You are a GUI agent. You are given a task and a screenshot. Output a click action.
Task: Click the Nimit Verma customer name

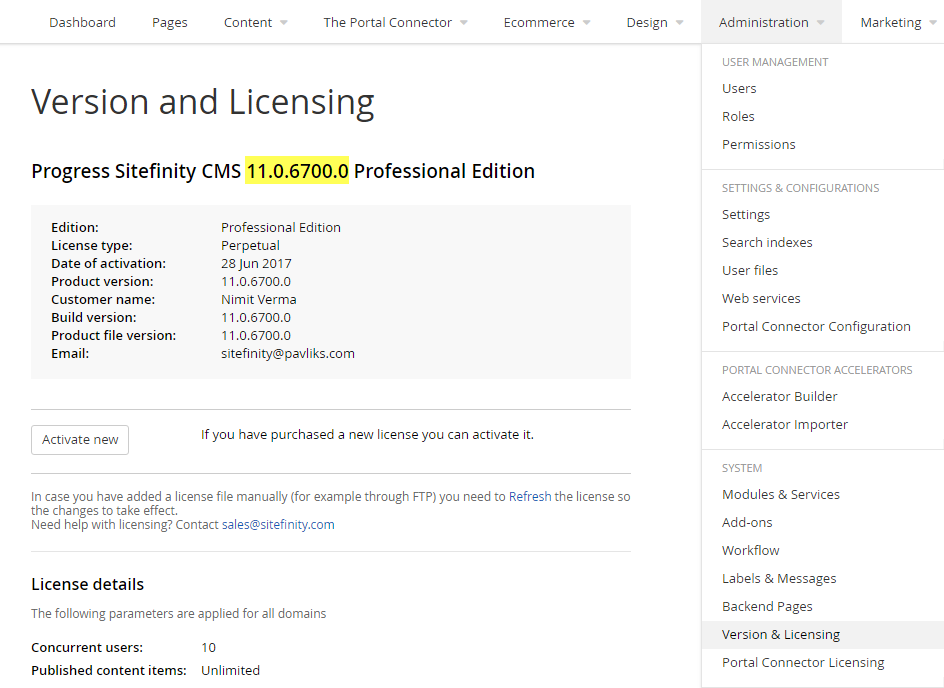pos(258,299)
